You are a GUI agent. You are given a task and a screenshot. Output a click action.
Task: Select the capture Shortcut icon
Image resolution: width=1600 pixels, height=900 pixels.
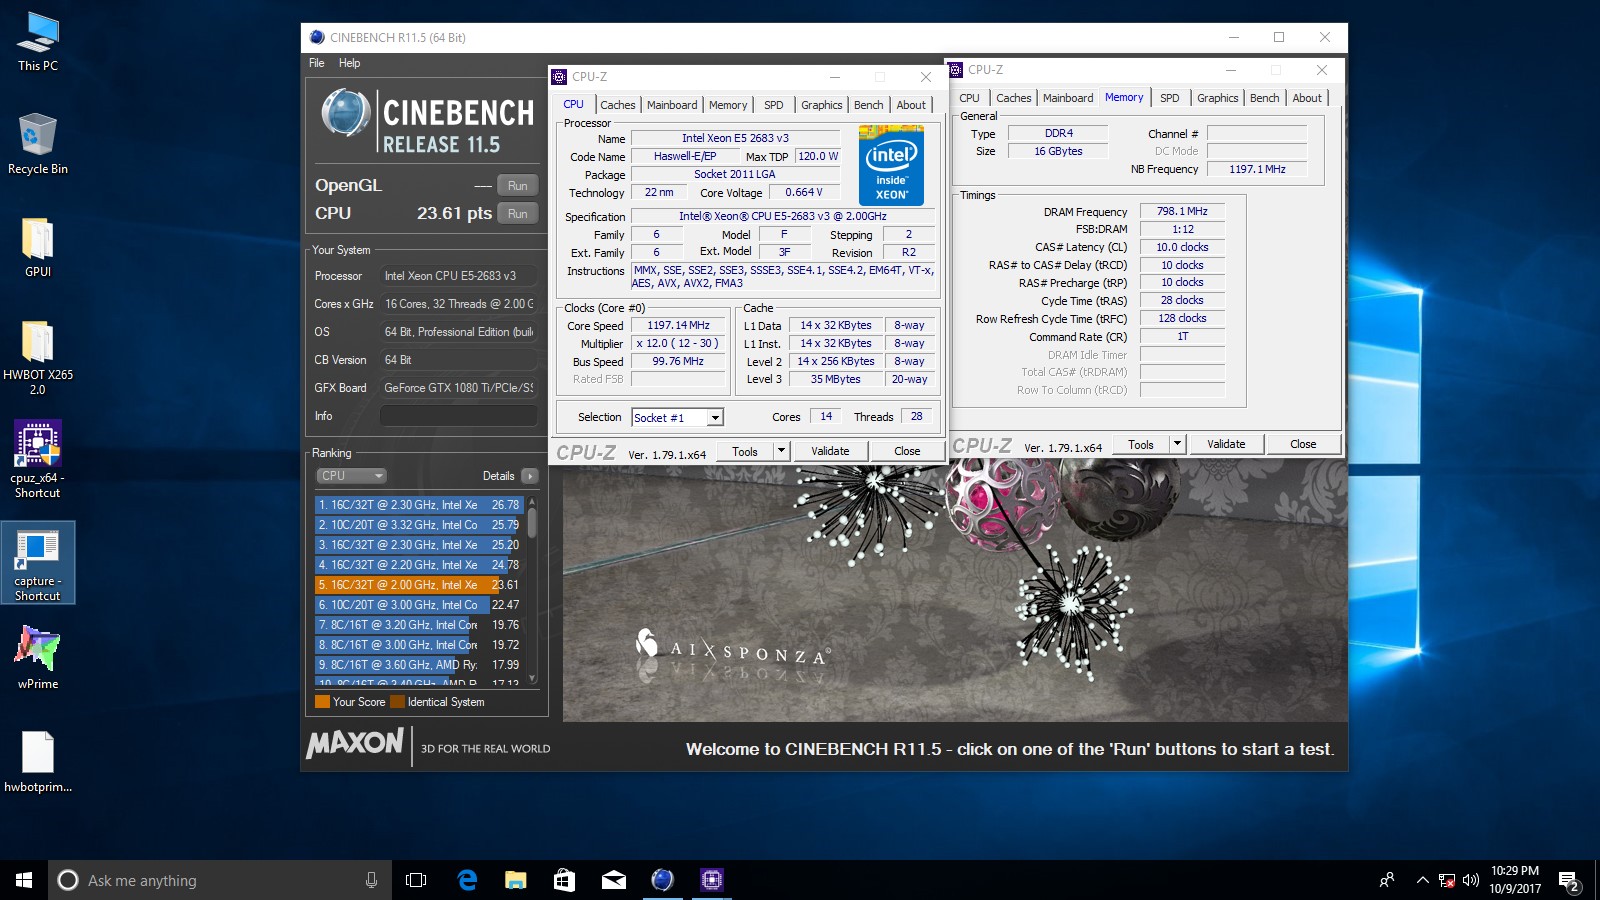[38, 563]
